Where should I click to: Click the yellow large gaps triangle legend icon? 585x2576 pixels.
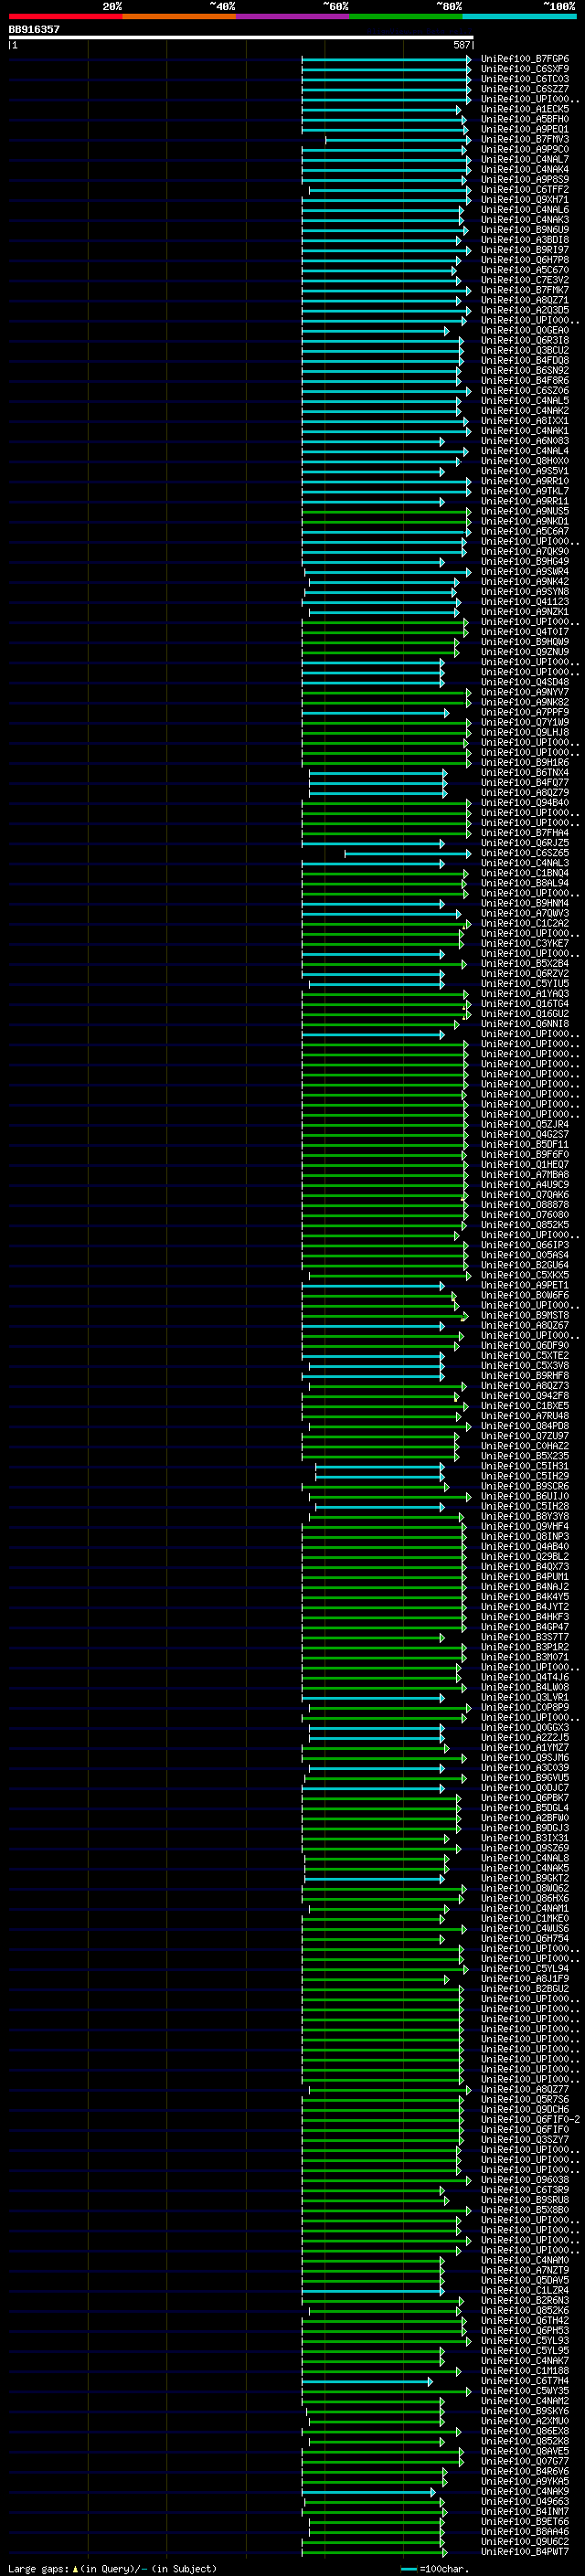(x=75, y=2569)
